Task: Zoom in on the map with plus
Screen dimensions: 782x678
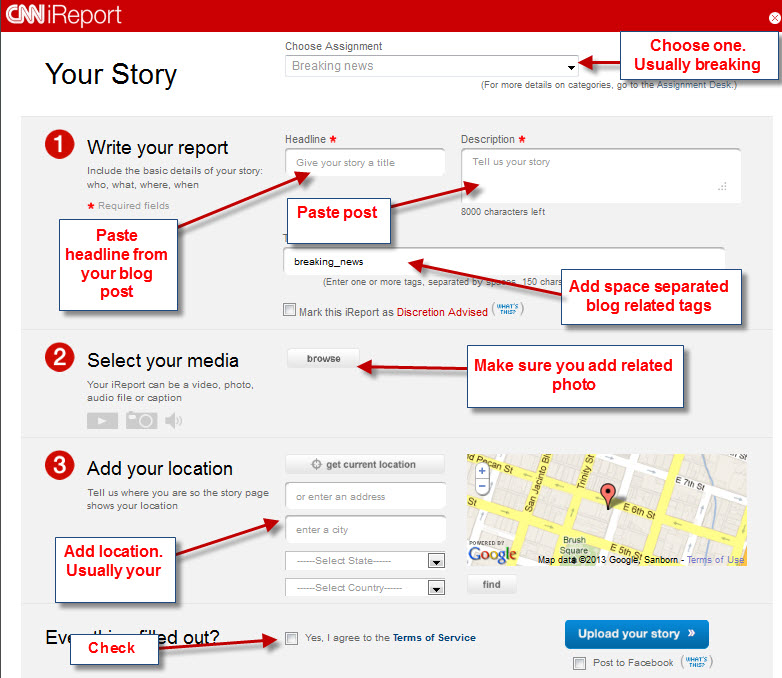Action: coord(482,470)
